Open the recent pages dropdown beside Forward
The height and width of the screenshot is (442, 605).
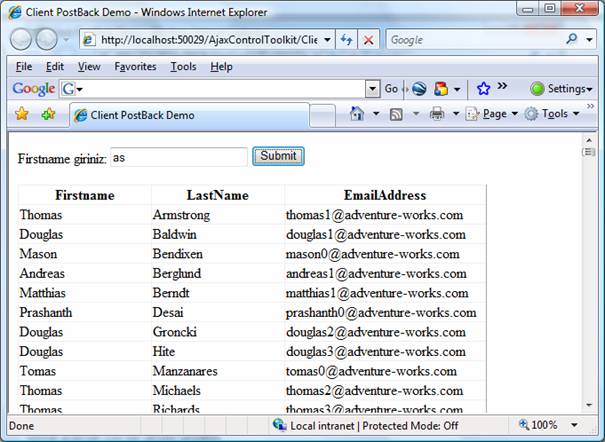pyautogui.click(x=66, y=39)
